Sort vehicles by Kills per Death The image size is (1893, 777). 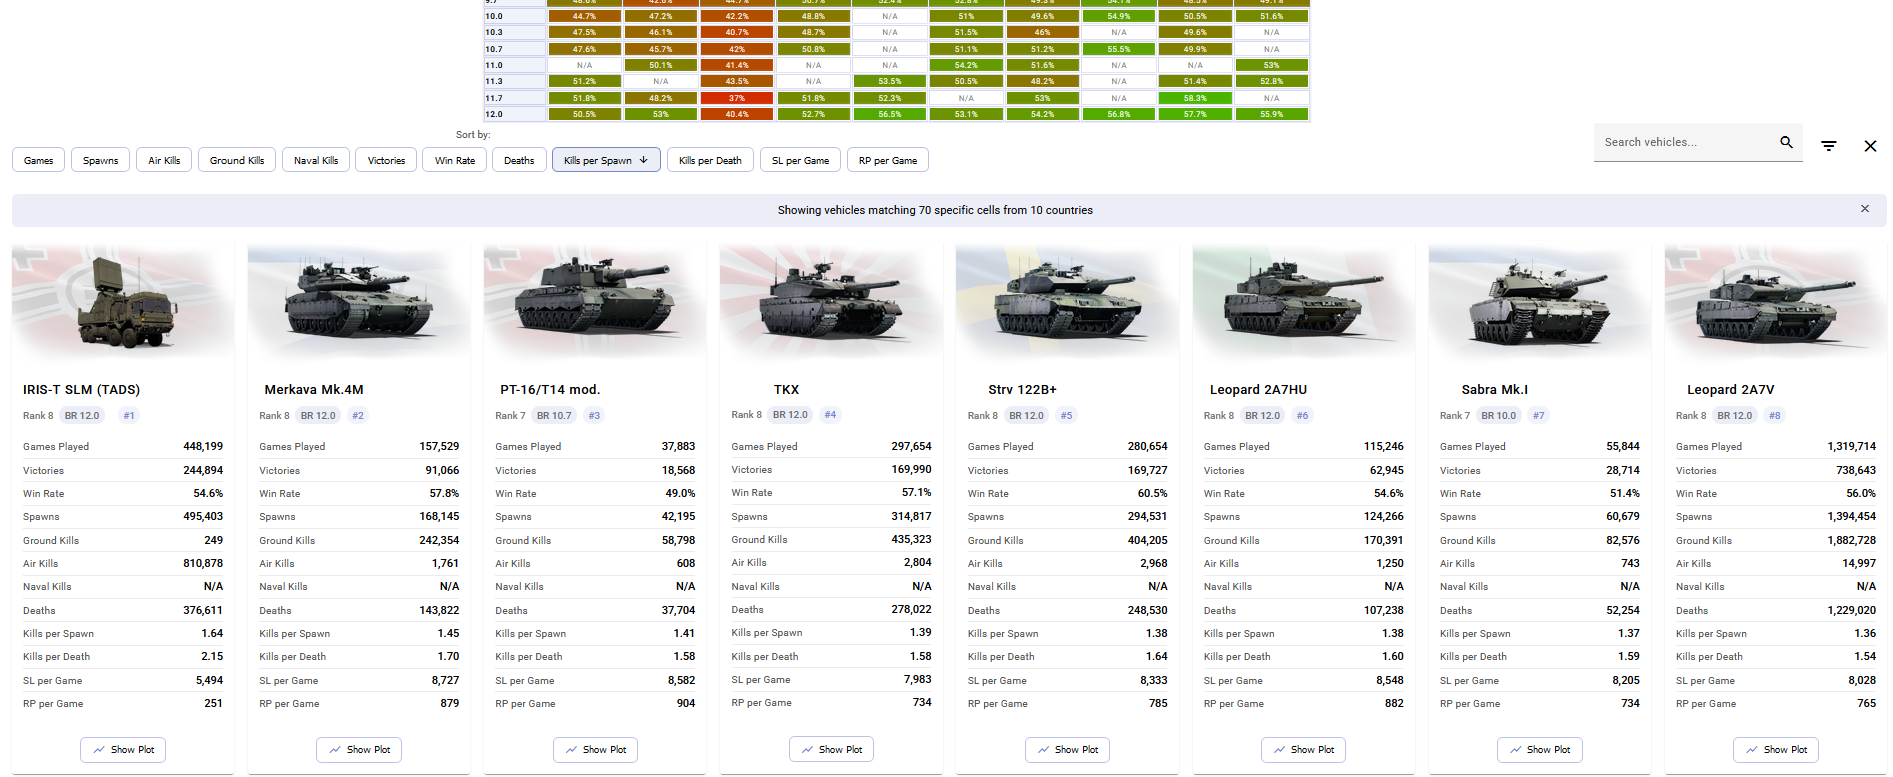pyautogui.click(x=710, y=160)
